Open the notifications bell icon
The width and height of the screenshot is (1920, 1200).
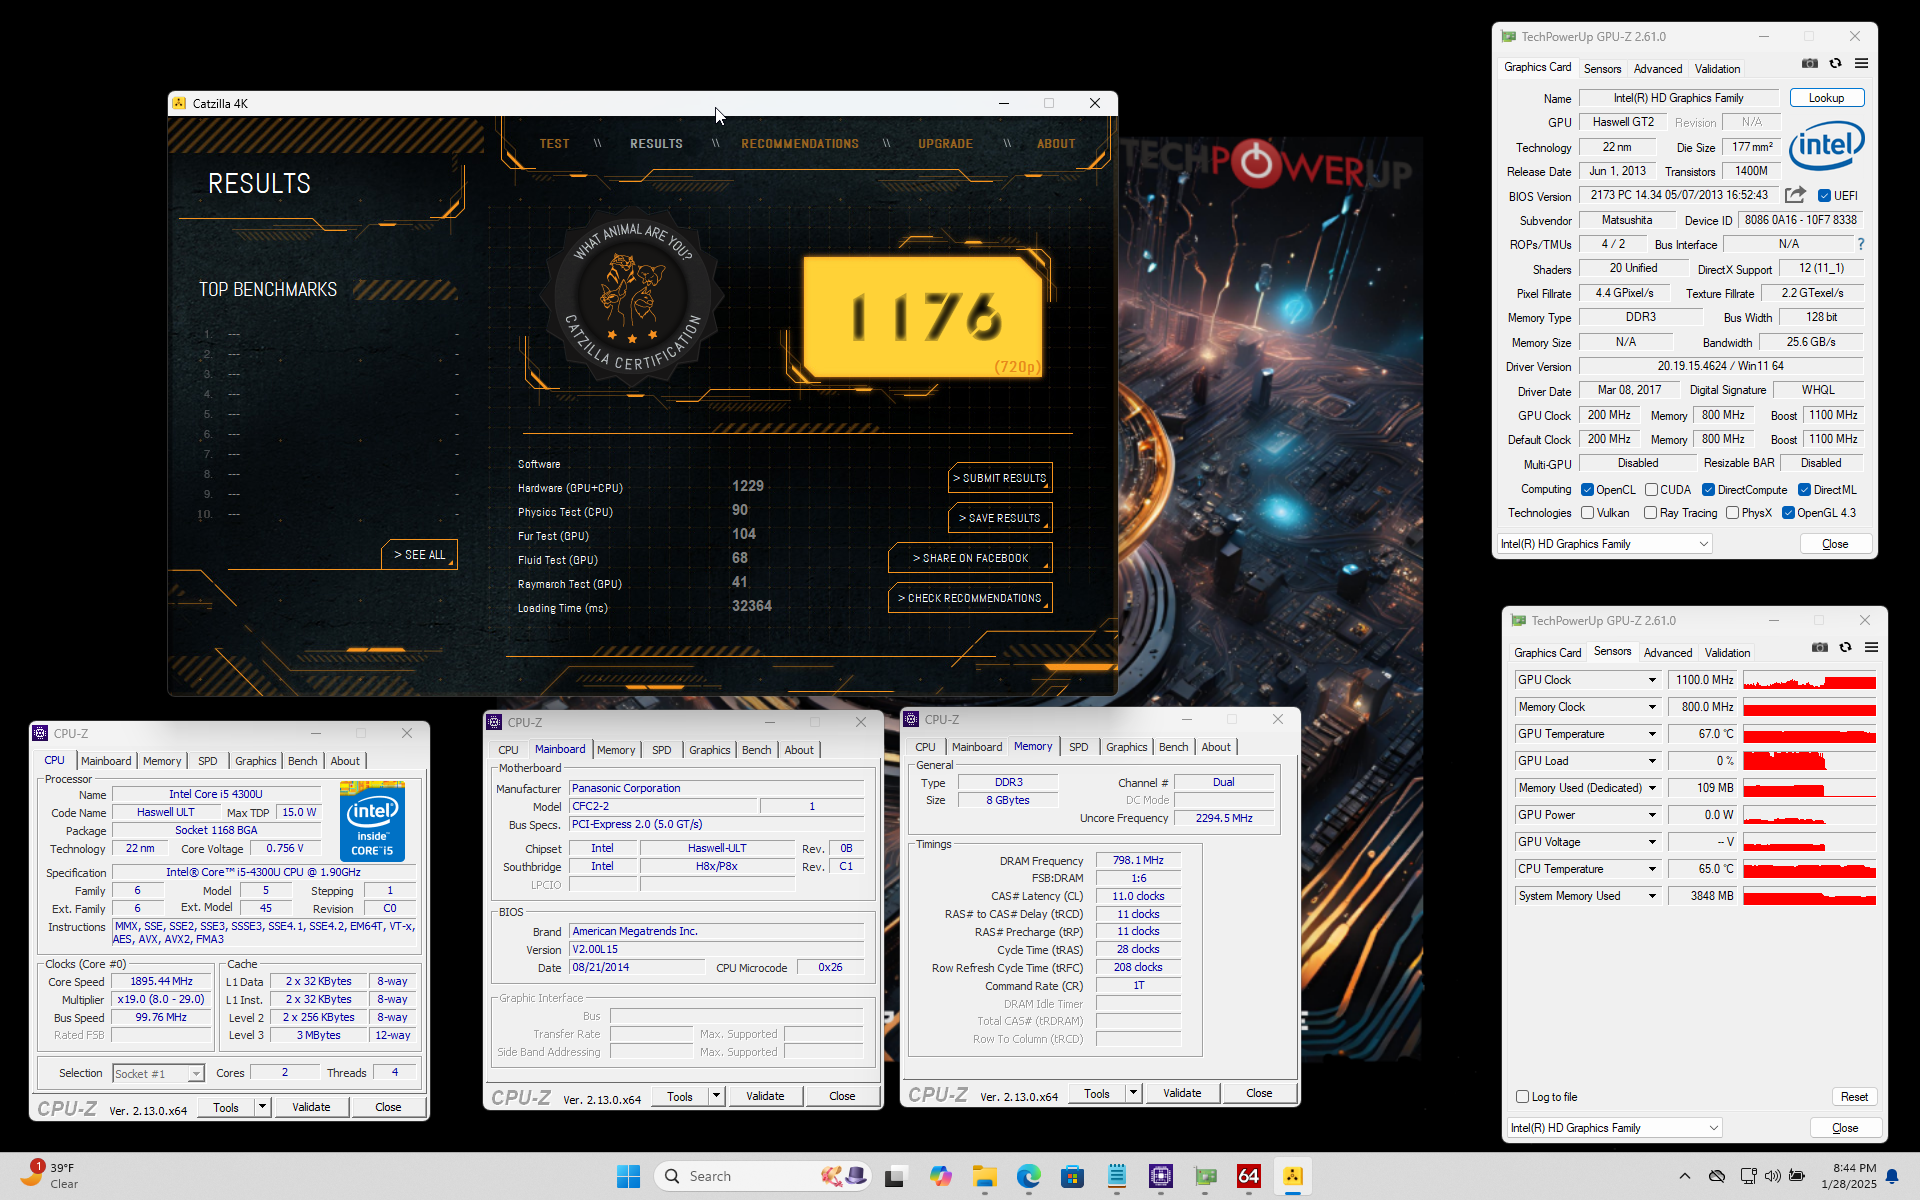[x=1892, y=1176]
